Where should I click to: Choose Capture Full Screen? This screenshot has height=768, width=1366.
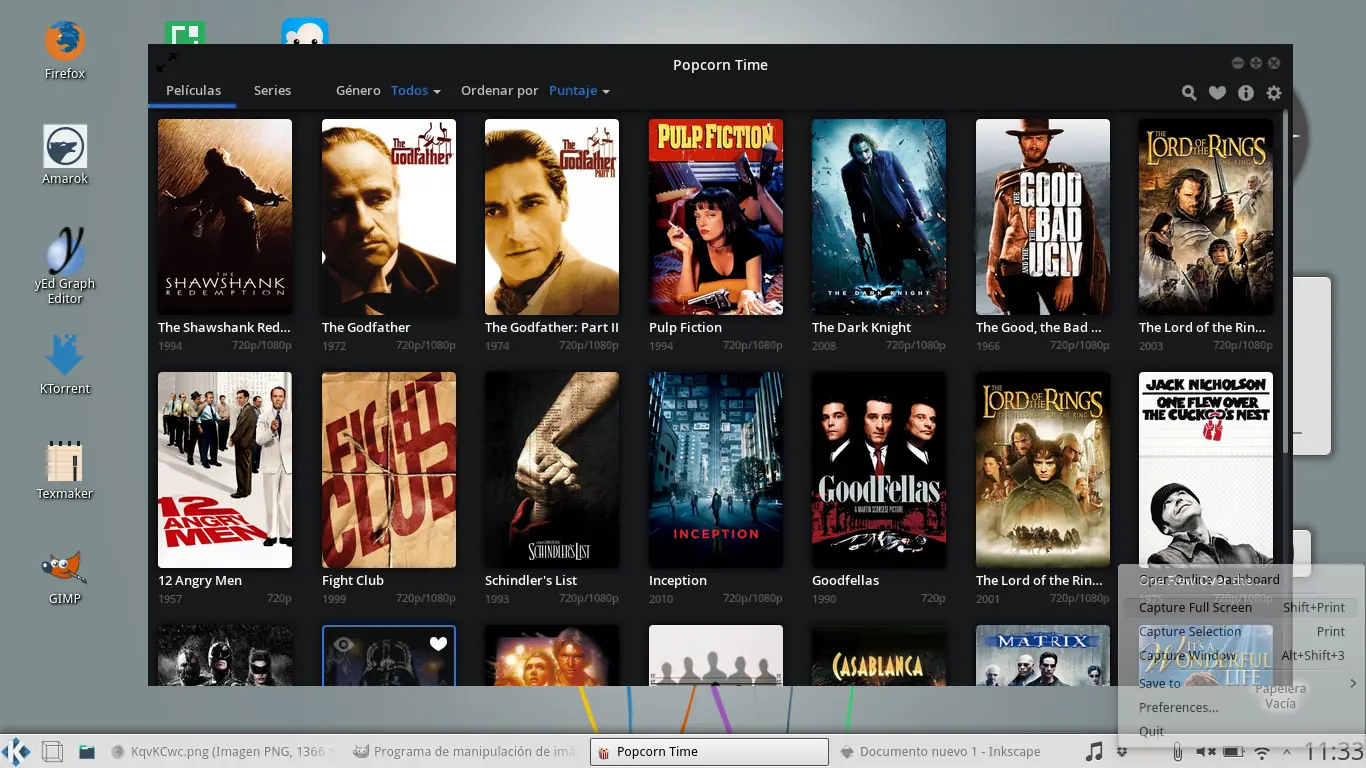pos(1240,607)
